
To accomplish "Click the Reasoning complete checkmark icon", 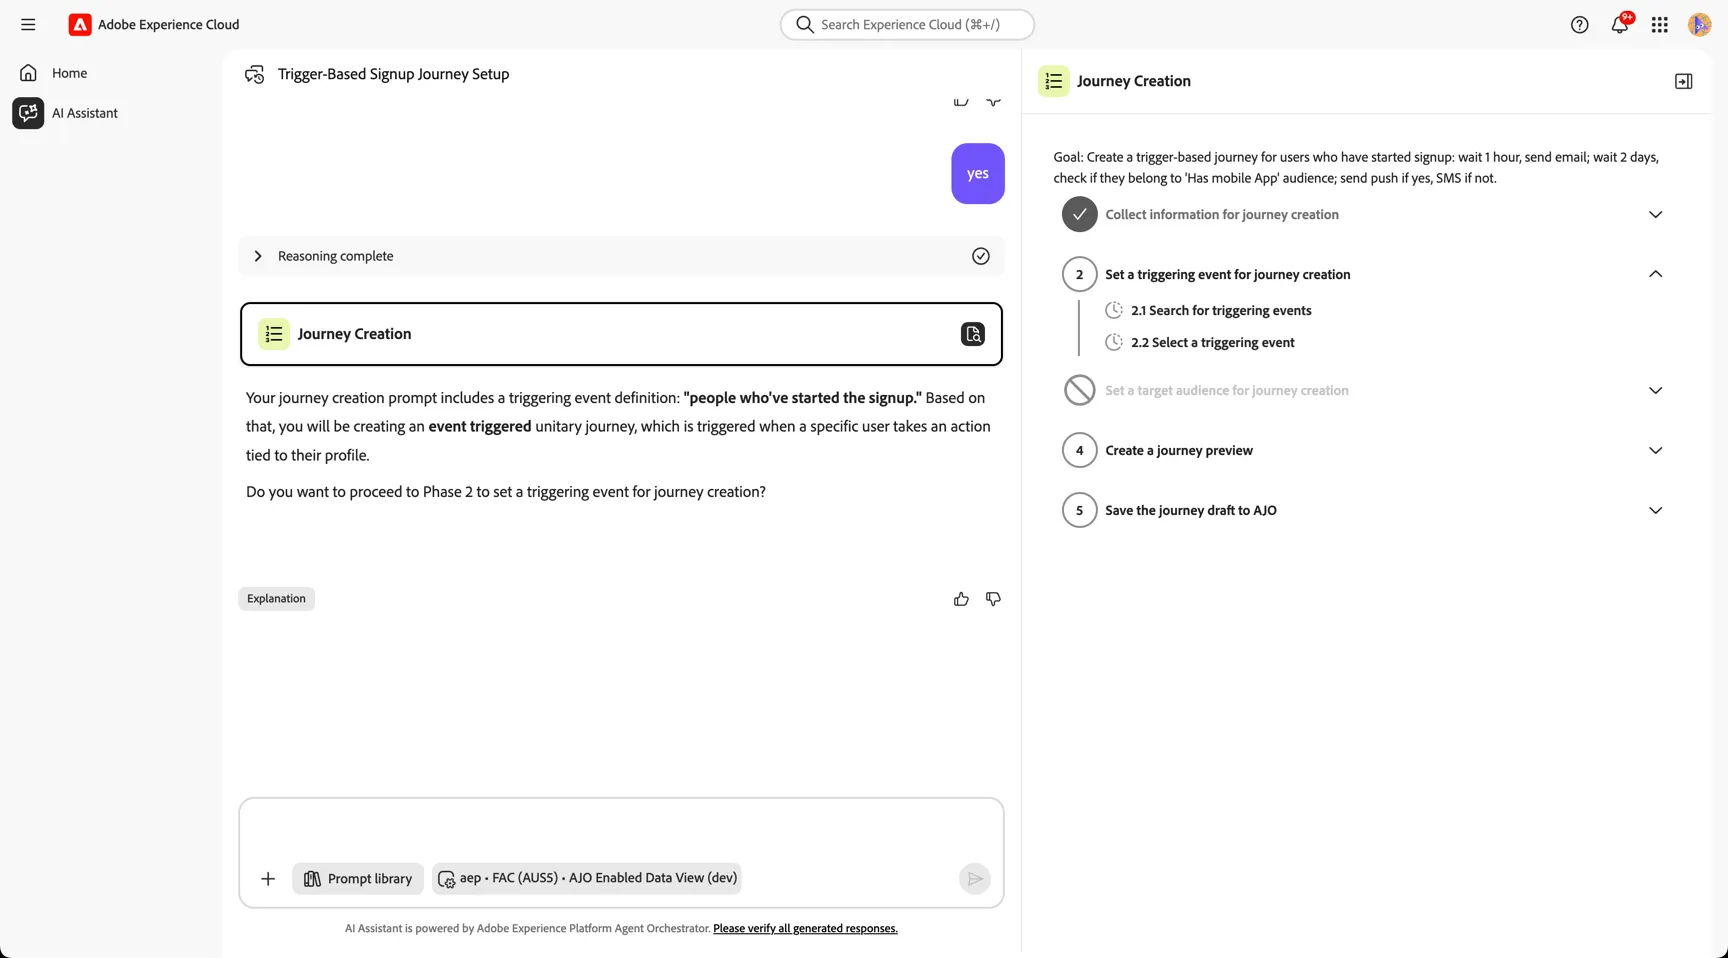I will pyautogui.click(x=980, y=256).
